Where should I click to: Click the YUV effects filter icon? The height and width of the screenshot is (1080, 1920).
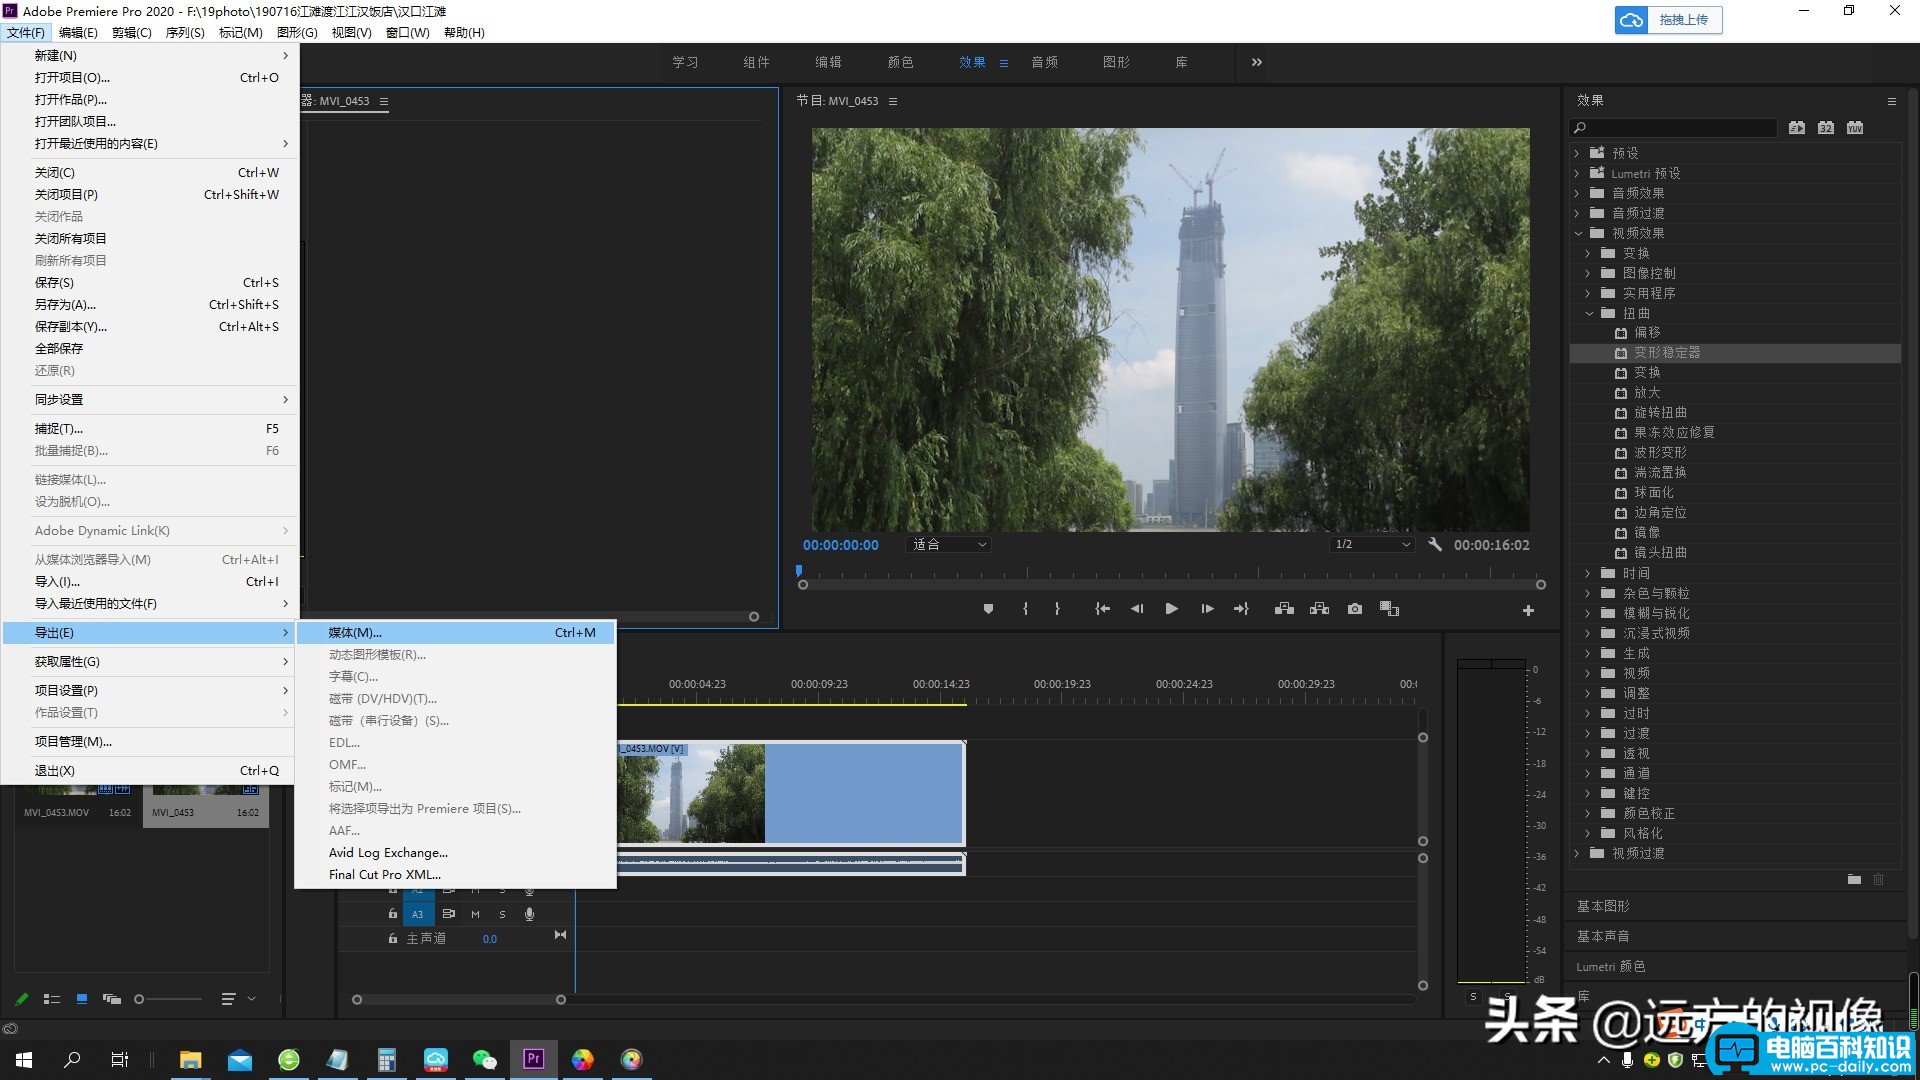pos(1855,128)
